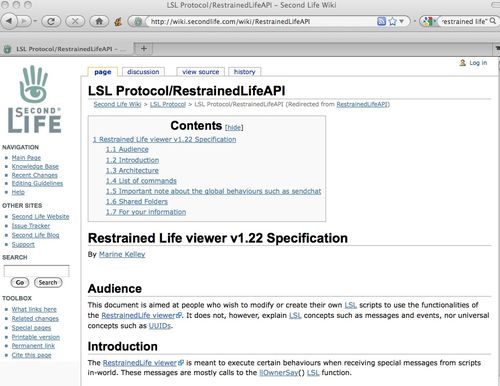Click the 'Second Life Wiki' breadcrumb link

coord(117,104)
